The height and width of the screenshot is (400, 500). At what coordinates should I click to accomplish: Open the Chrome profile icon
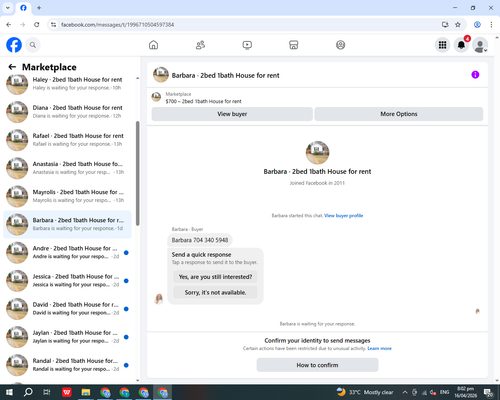[477, 25]
